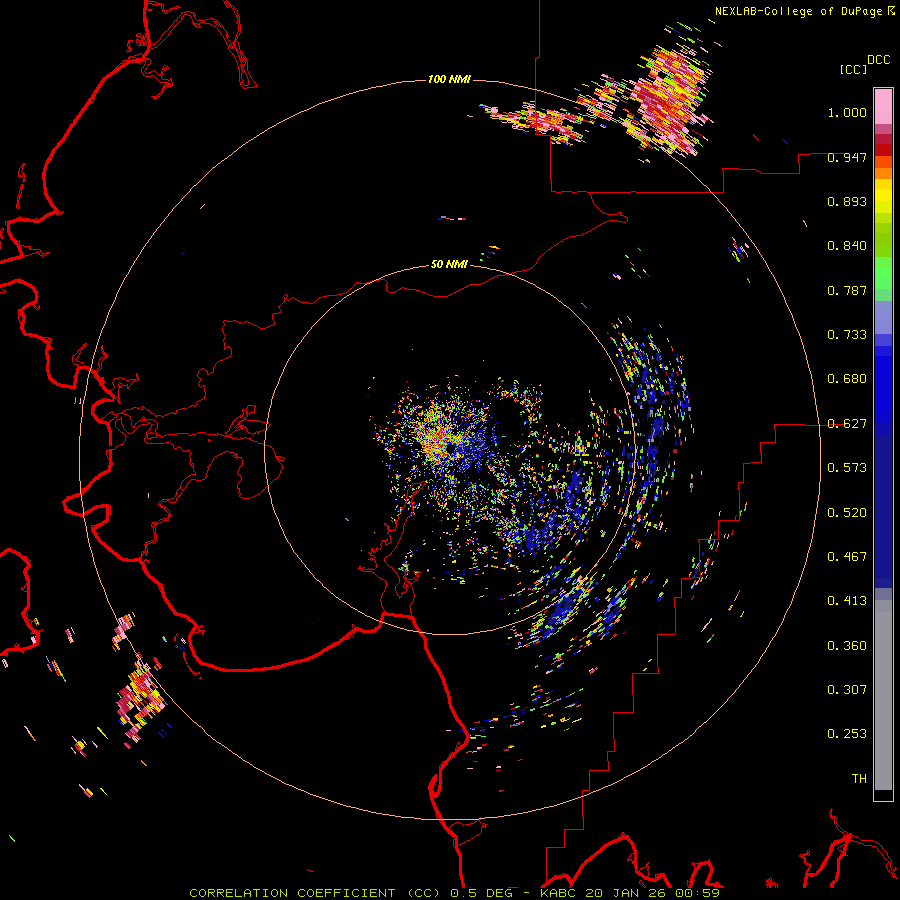The height and width of the screenshot is (900, 900).
Task: Select the 0.840 legend value
Action: pyautogui.click(x=847, y=246)
